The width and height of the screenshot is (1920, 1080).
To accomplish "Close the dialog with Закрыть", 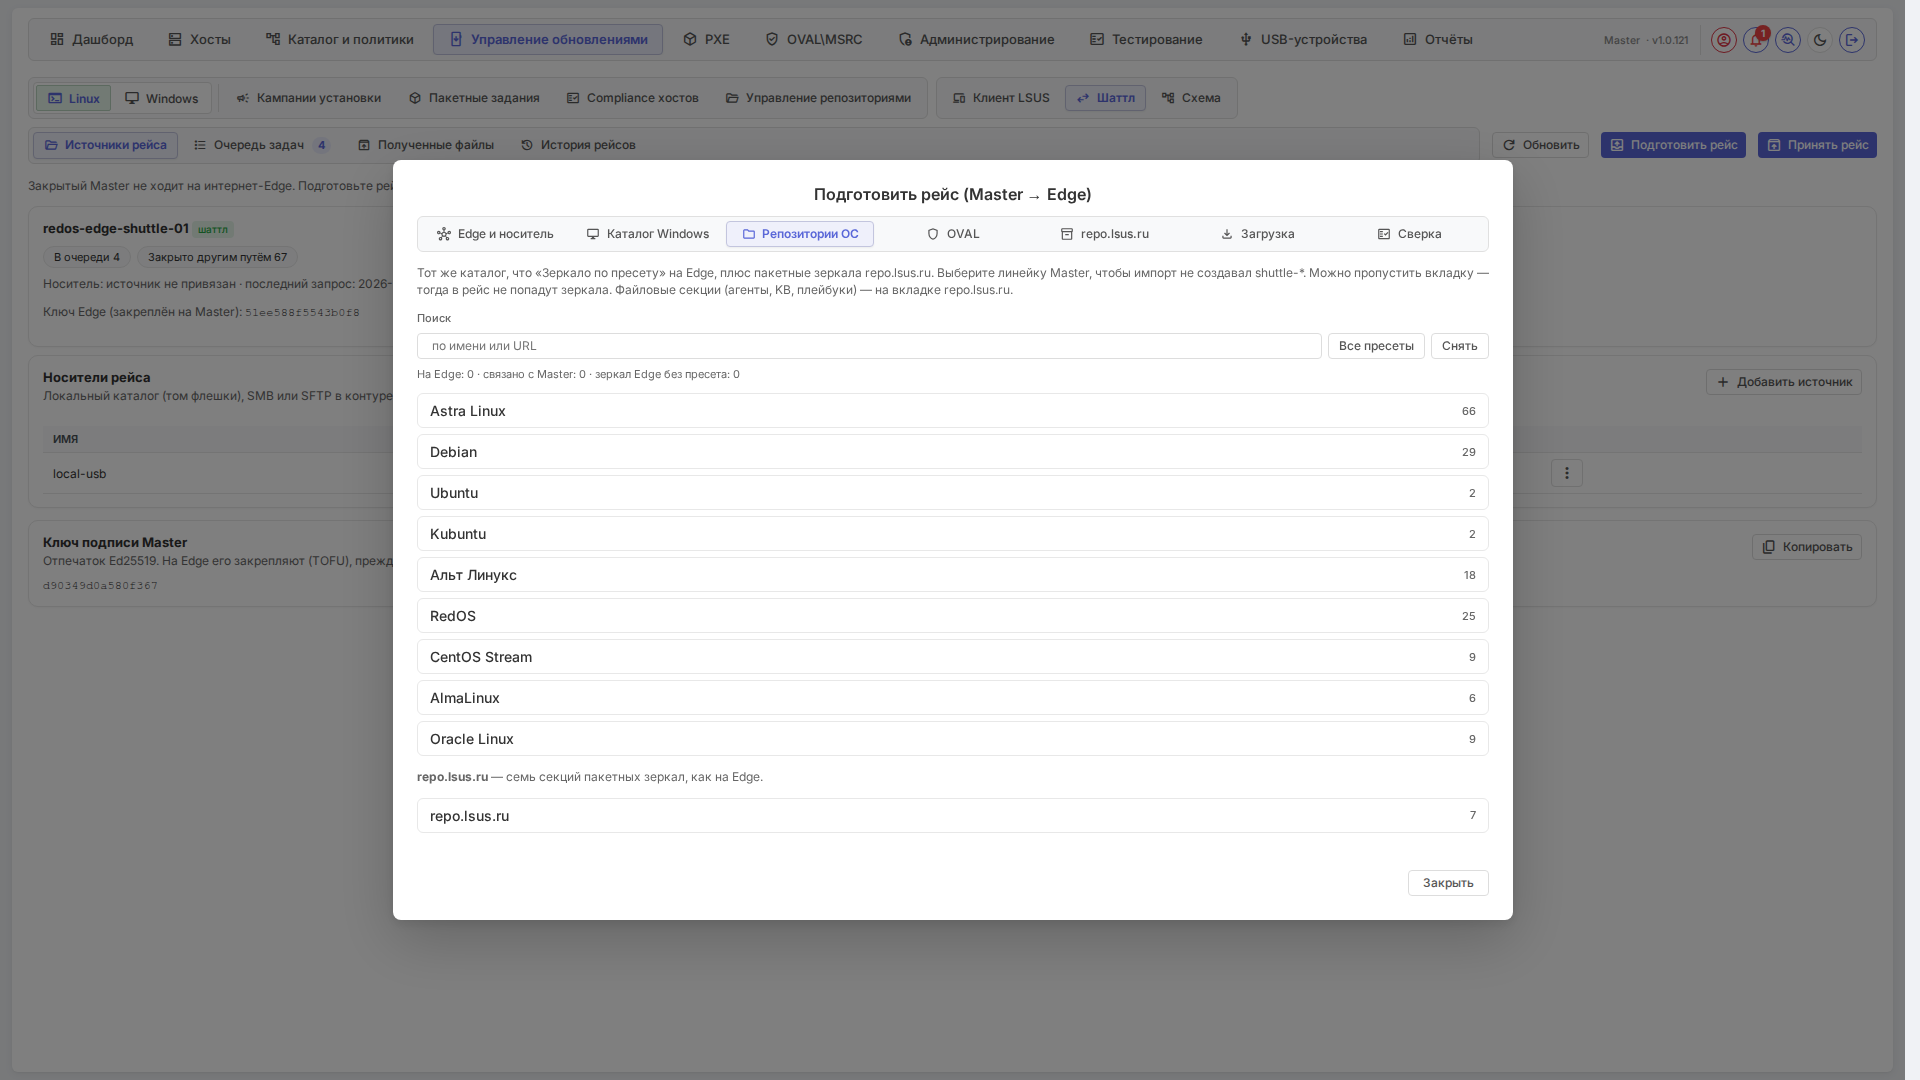I will [1448, 883].
